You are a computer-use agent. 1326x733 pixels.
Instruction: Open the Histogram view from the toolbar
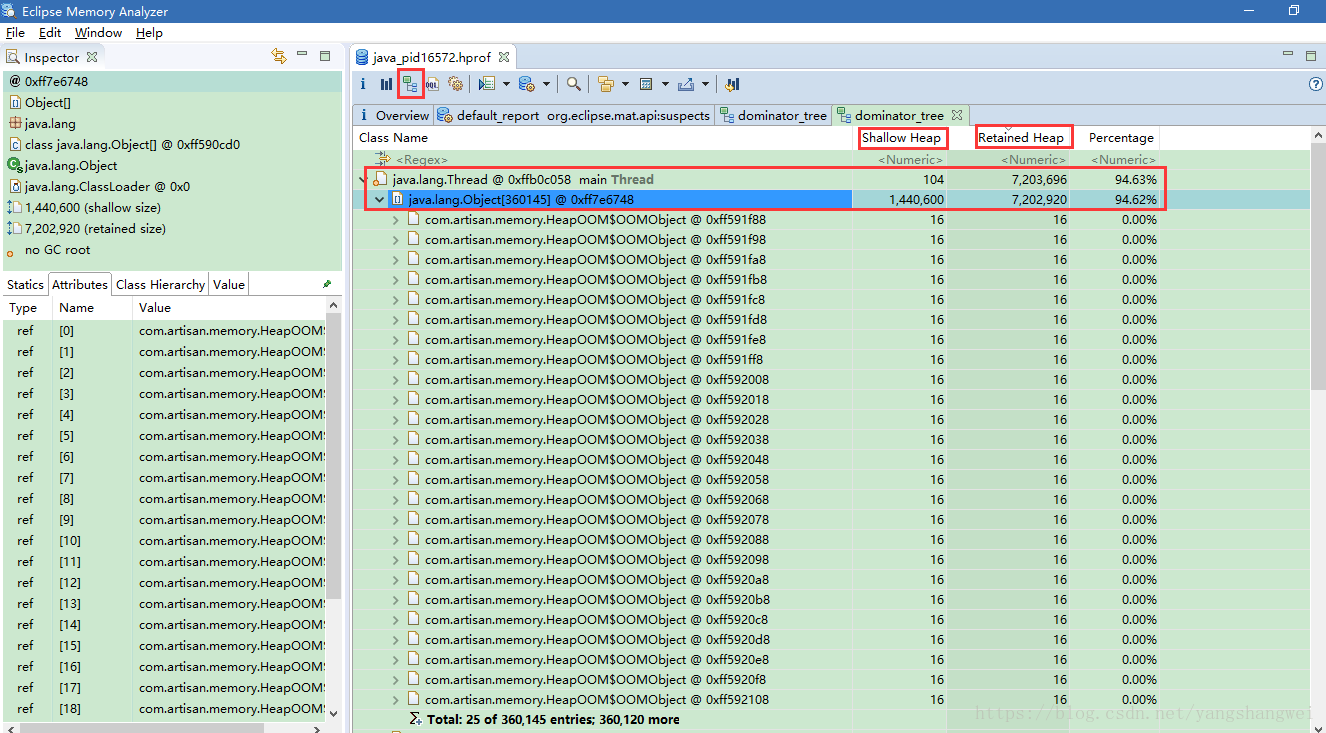[386, 85]
